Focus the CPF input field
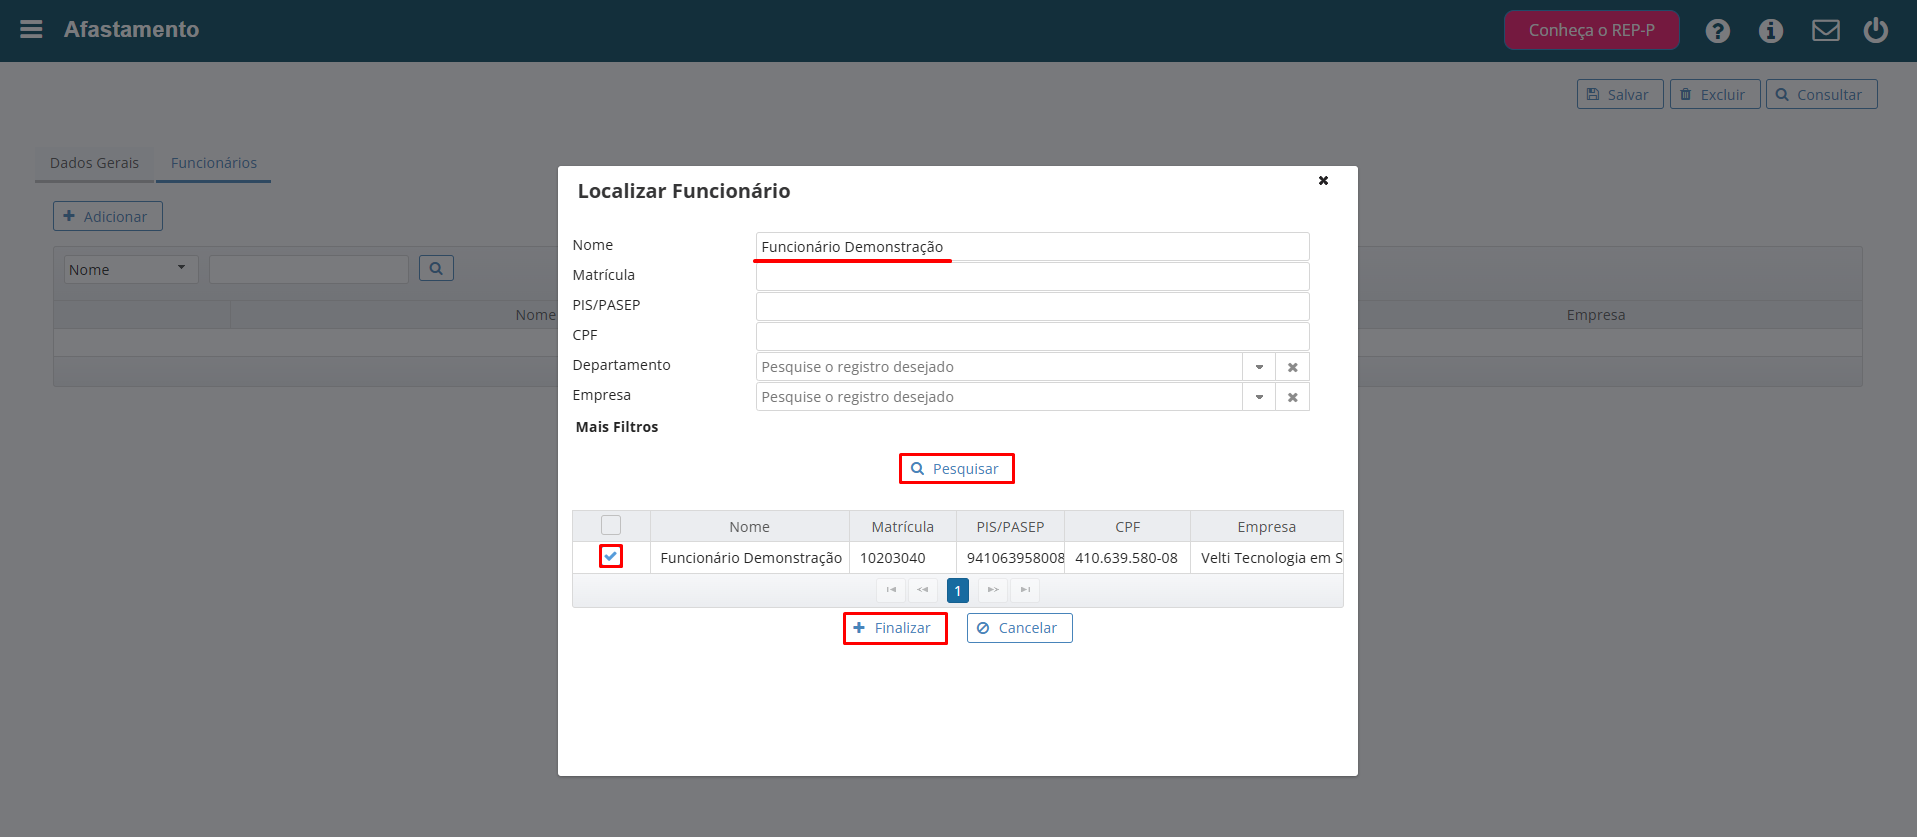This screenshot has height=837, width=1917. [x=1032, y=337]
